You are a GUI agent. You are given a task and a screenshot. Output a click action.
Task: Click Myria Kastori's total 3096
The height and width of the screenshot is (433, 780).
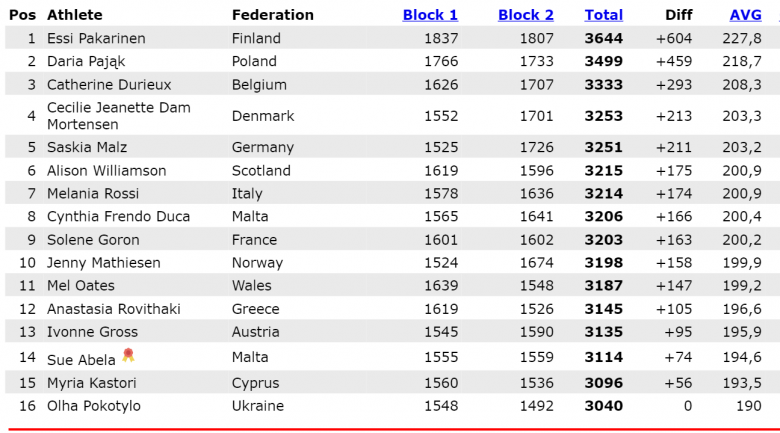(x=603, y=383)
